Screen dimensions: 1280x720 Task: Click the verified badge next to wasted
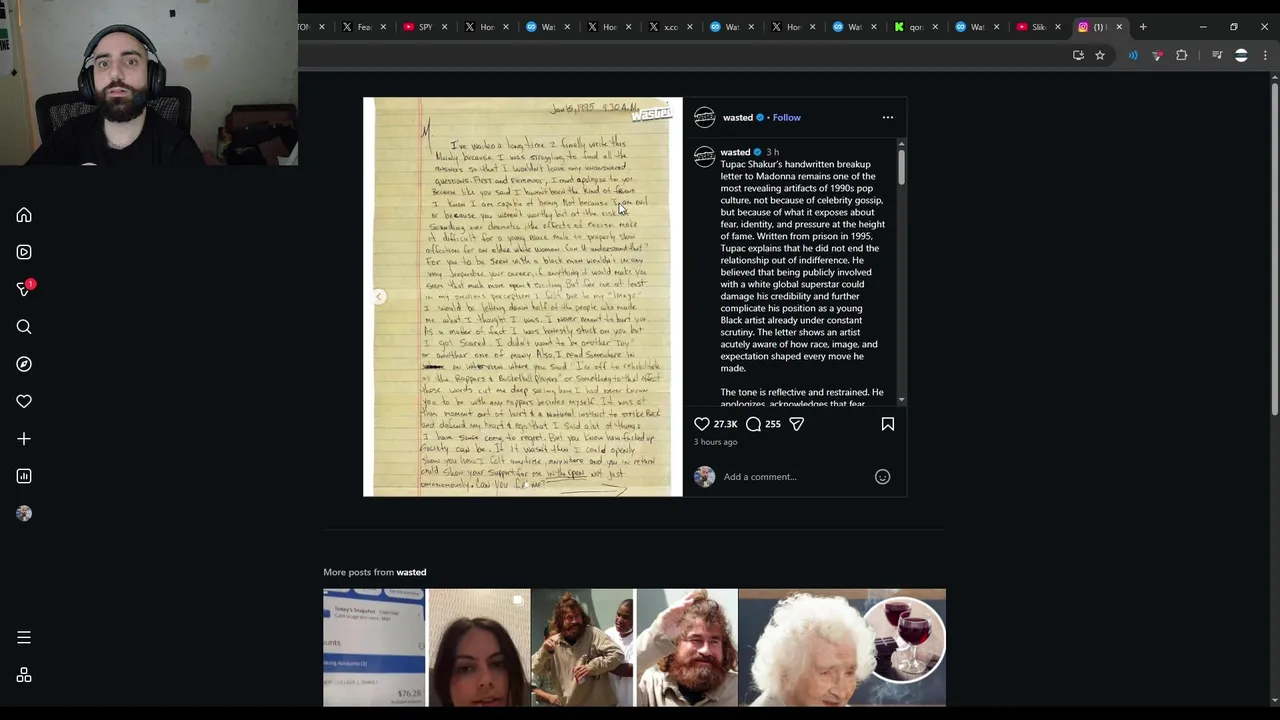pos(760,118)
